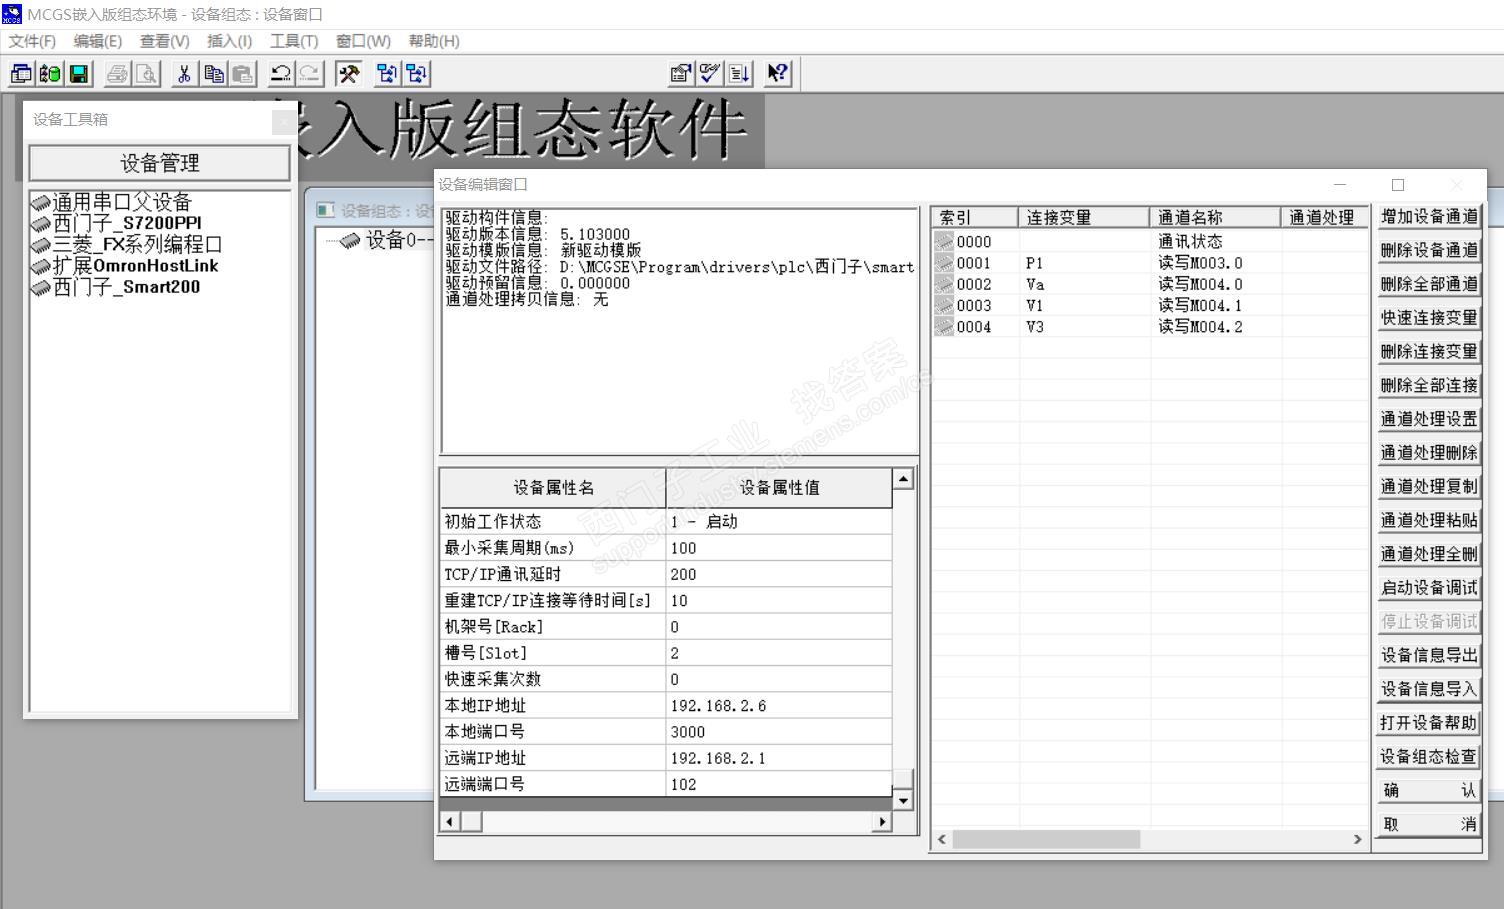Click the Copy toolbar icon
Screen dimensions: 1504x909
click(x=214, y=73)
